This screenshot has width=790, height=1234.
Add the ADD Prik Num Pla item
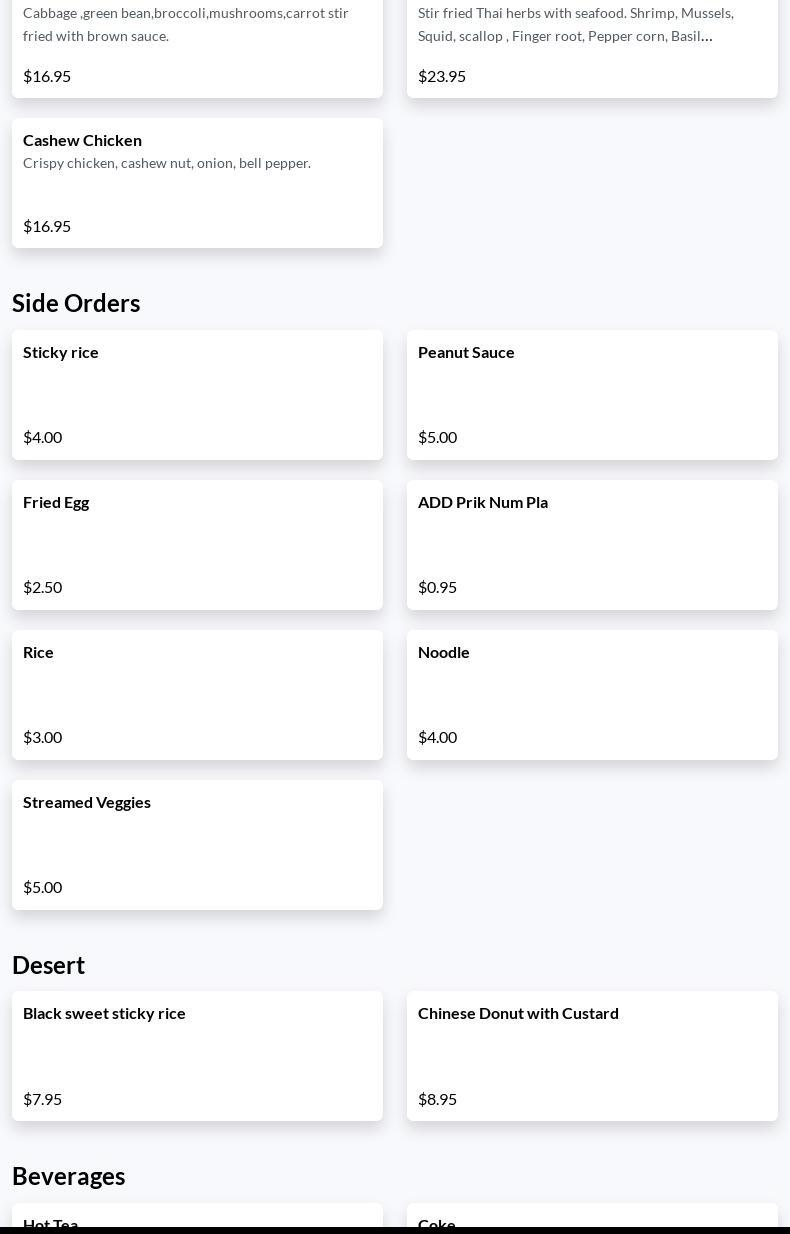pyautogui.click(x=592, y=544)
